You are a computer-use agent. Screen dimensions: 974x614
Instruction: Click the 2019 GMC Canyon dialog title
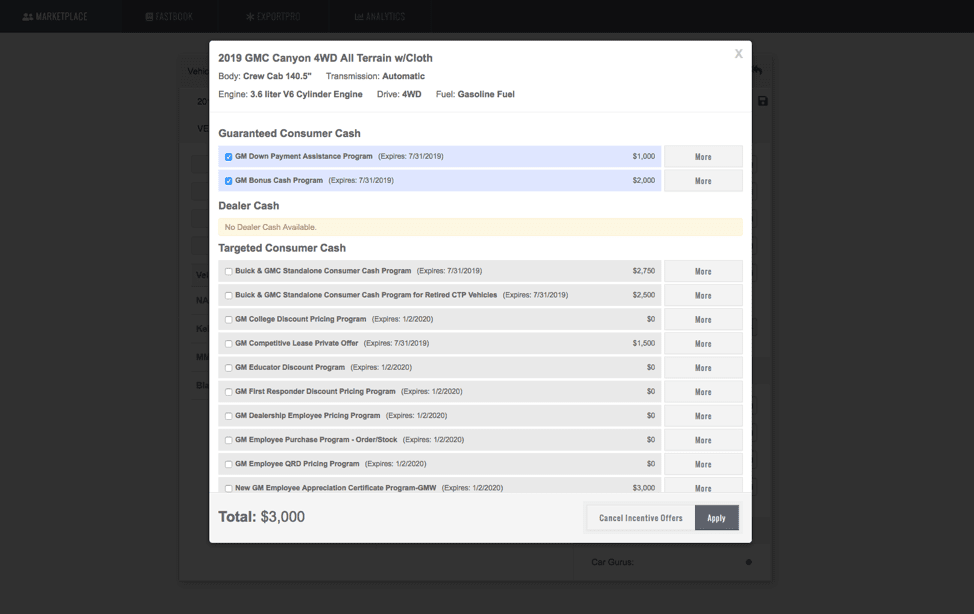[325, 58]
